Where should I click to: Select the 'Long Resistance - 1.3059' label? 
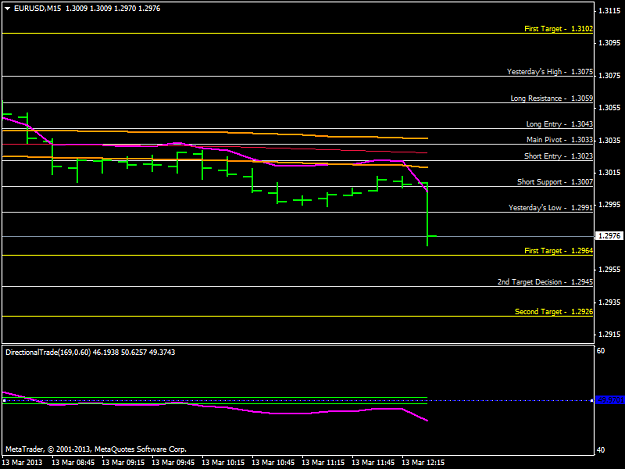tap(552, 98)
